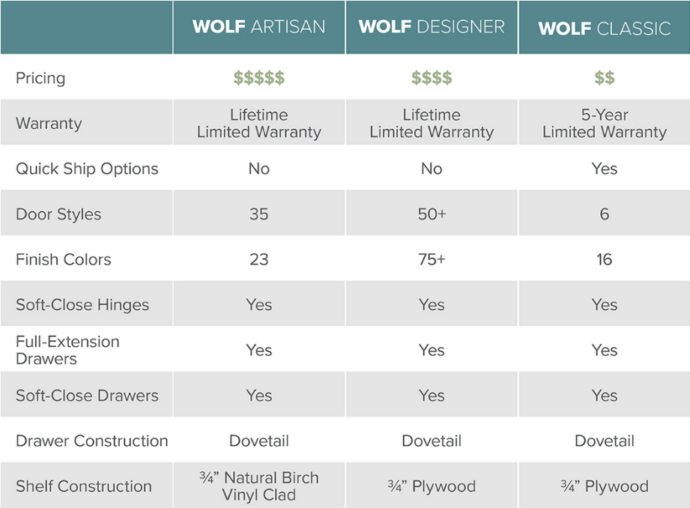Click the two-dollar-sign Classic pricing symbol
This screenshot has height=508, width=690.
[604, 78]
